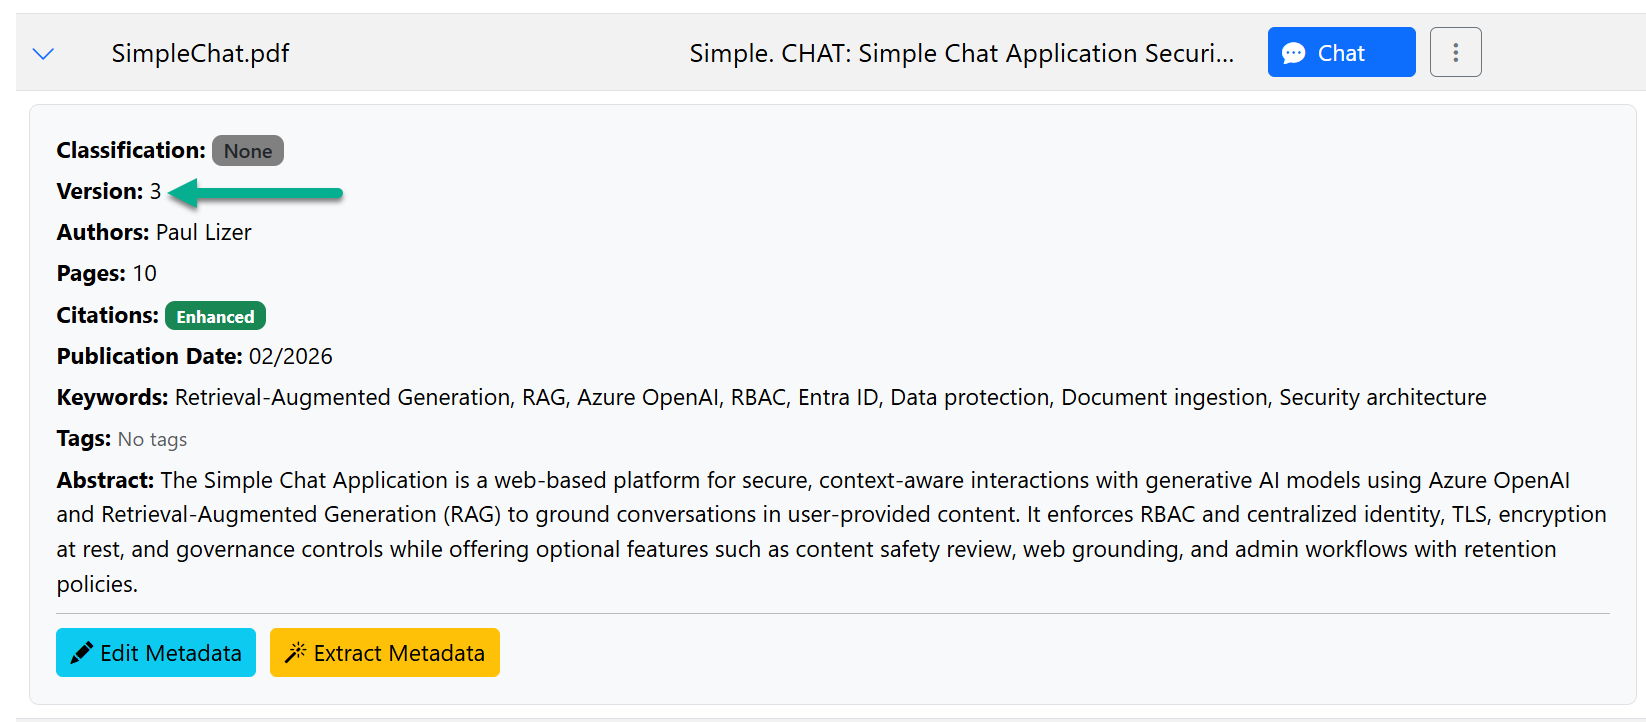Viewport: 1646px width, 722px height.
Task: Click the pencil icon on Edit Metadata
Action: [x=82, y=654]
